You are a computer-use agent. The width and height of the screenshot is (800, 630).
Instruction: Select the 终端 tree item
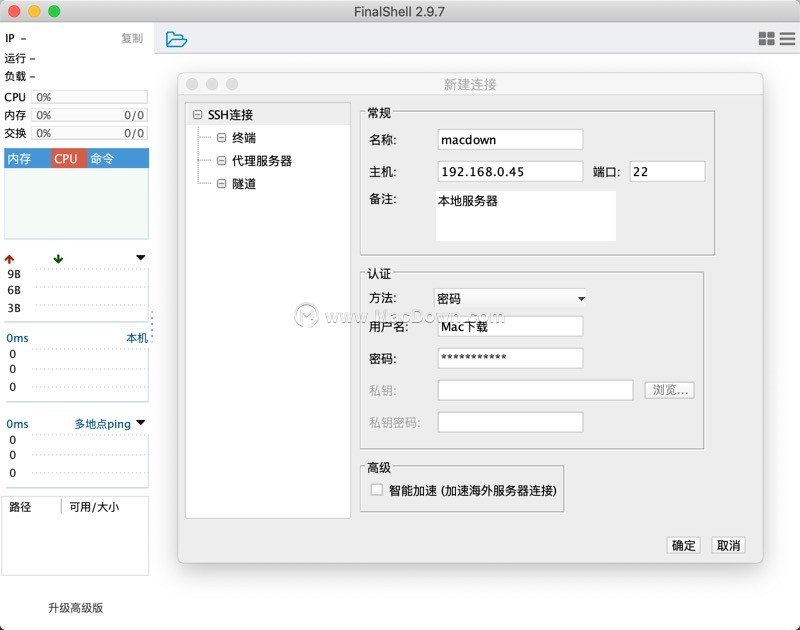coord(244,137)
